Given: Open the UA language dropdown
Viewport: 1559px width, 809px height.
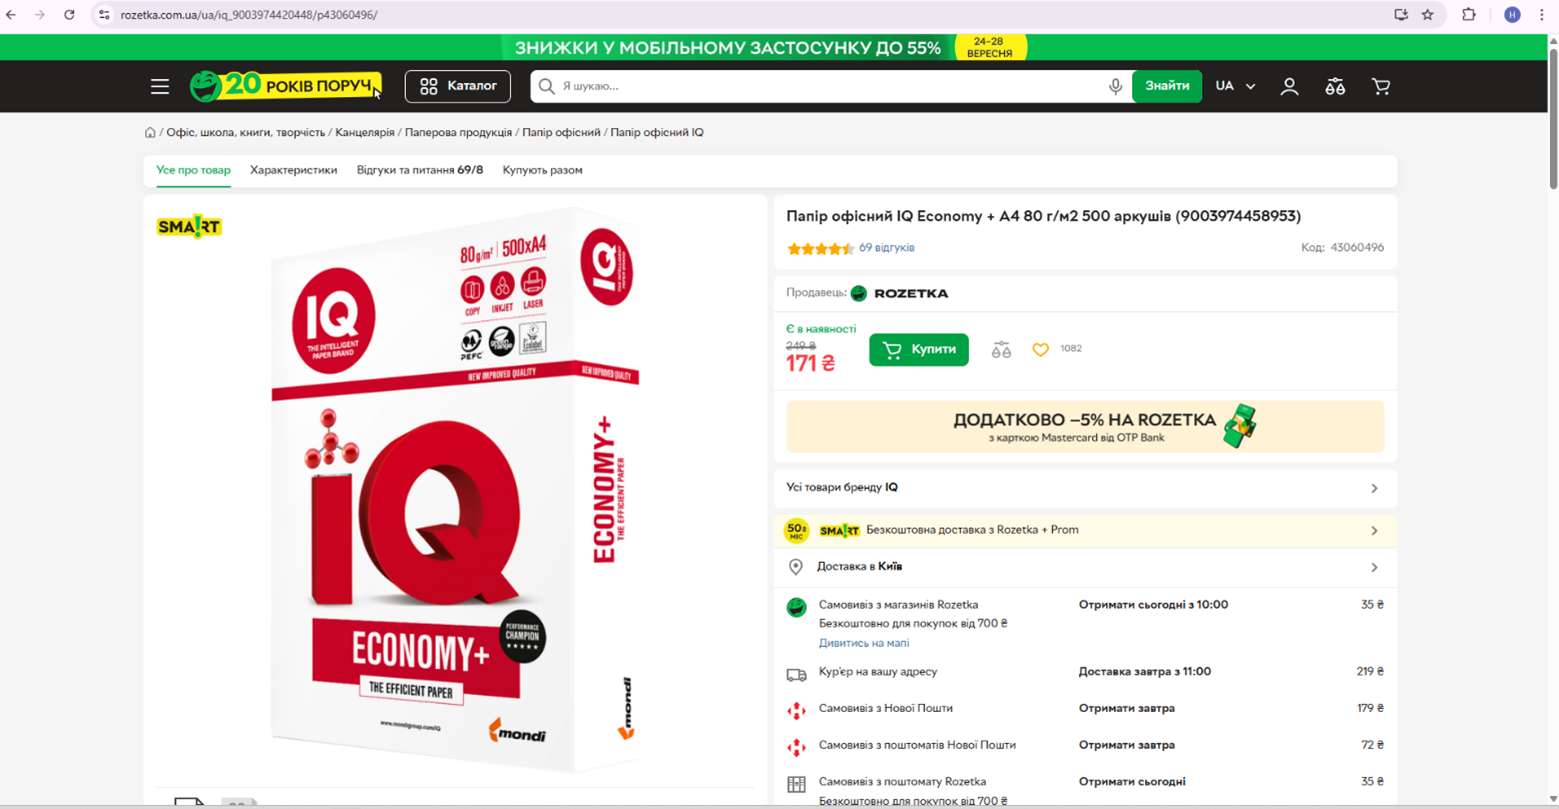Looking at the screenshot, I should click(x=1235, y=86).
